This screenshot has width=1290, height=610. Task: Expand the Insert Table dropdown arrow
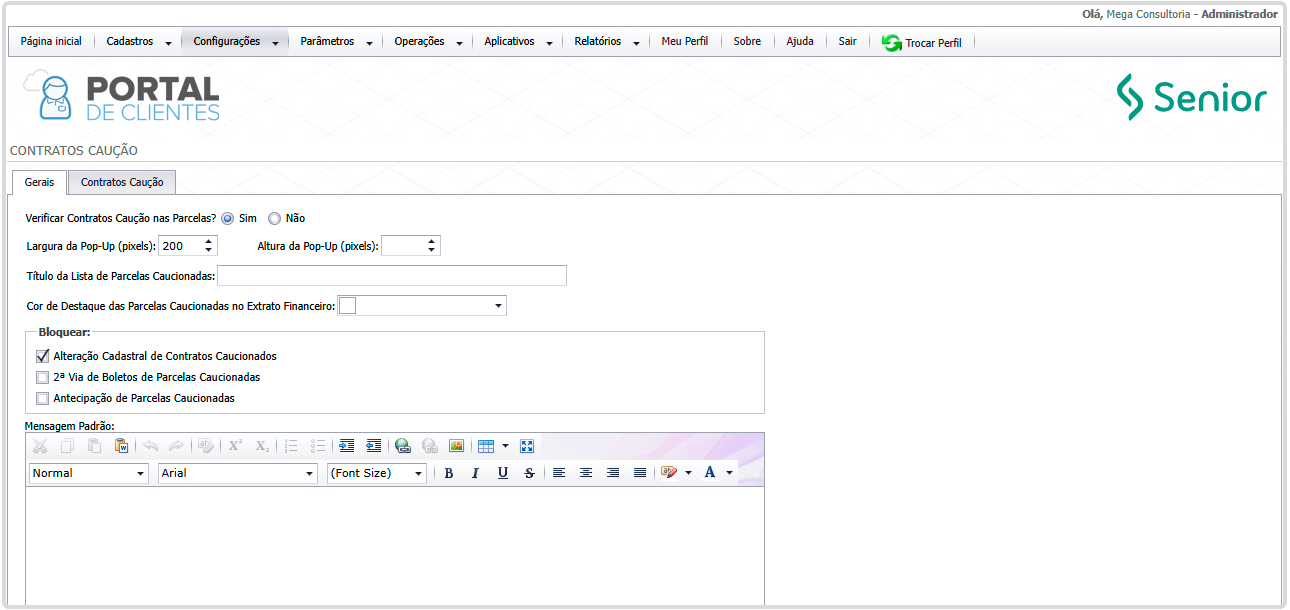505,446
